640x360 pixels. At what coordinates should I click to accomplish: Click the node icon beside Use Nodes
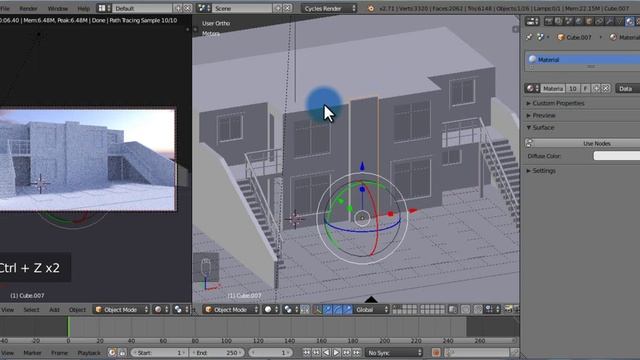coord(529,143)
